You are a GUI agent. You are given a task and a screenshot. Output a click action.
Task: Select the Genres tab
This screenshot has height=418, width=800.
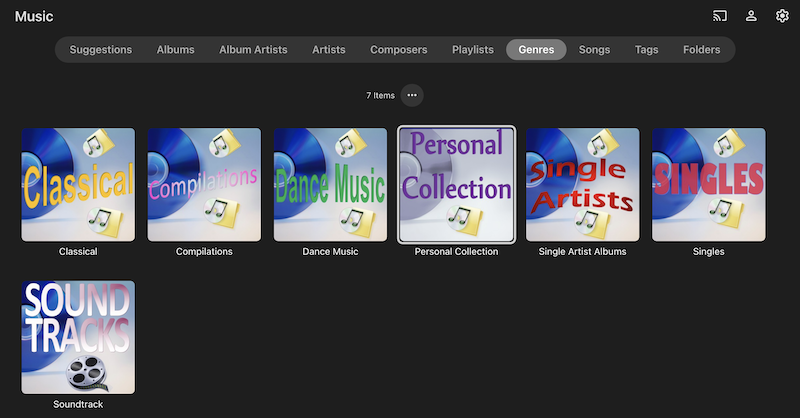(536, 50)
